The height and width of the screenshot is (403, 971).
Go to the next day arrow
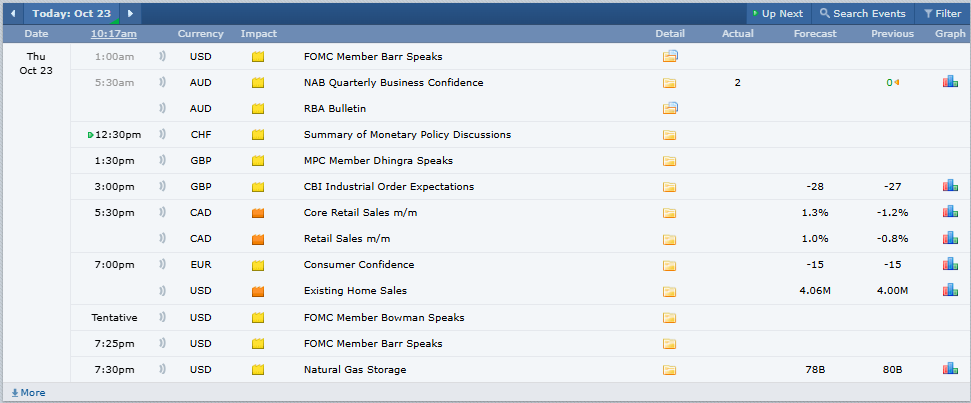[x=130, y=14]
